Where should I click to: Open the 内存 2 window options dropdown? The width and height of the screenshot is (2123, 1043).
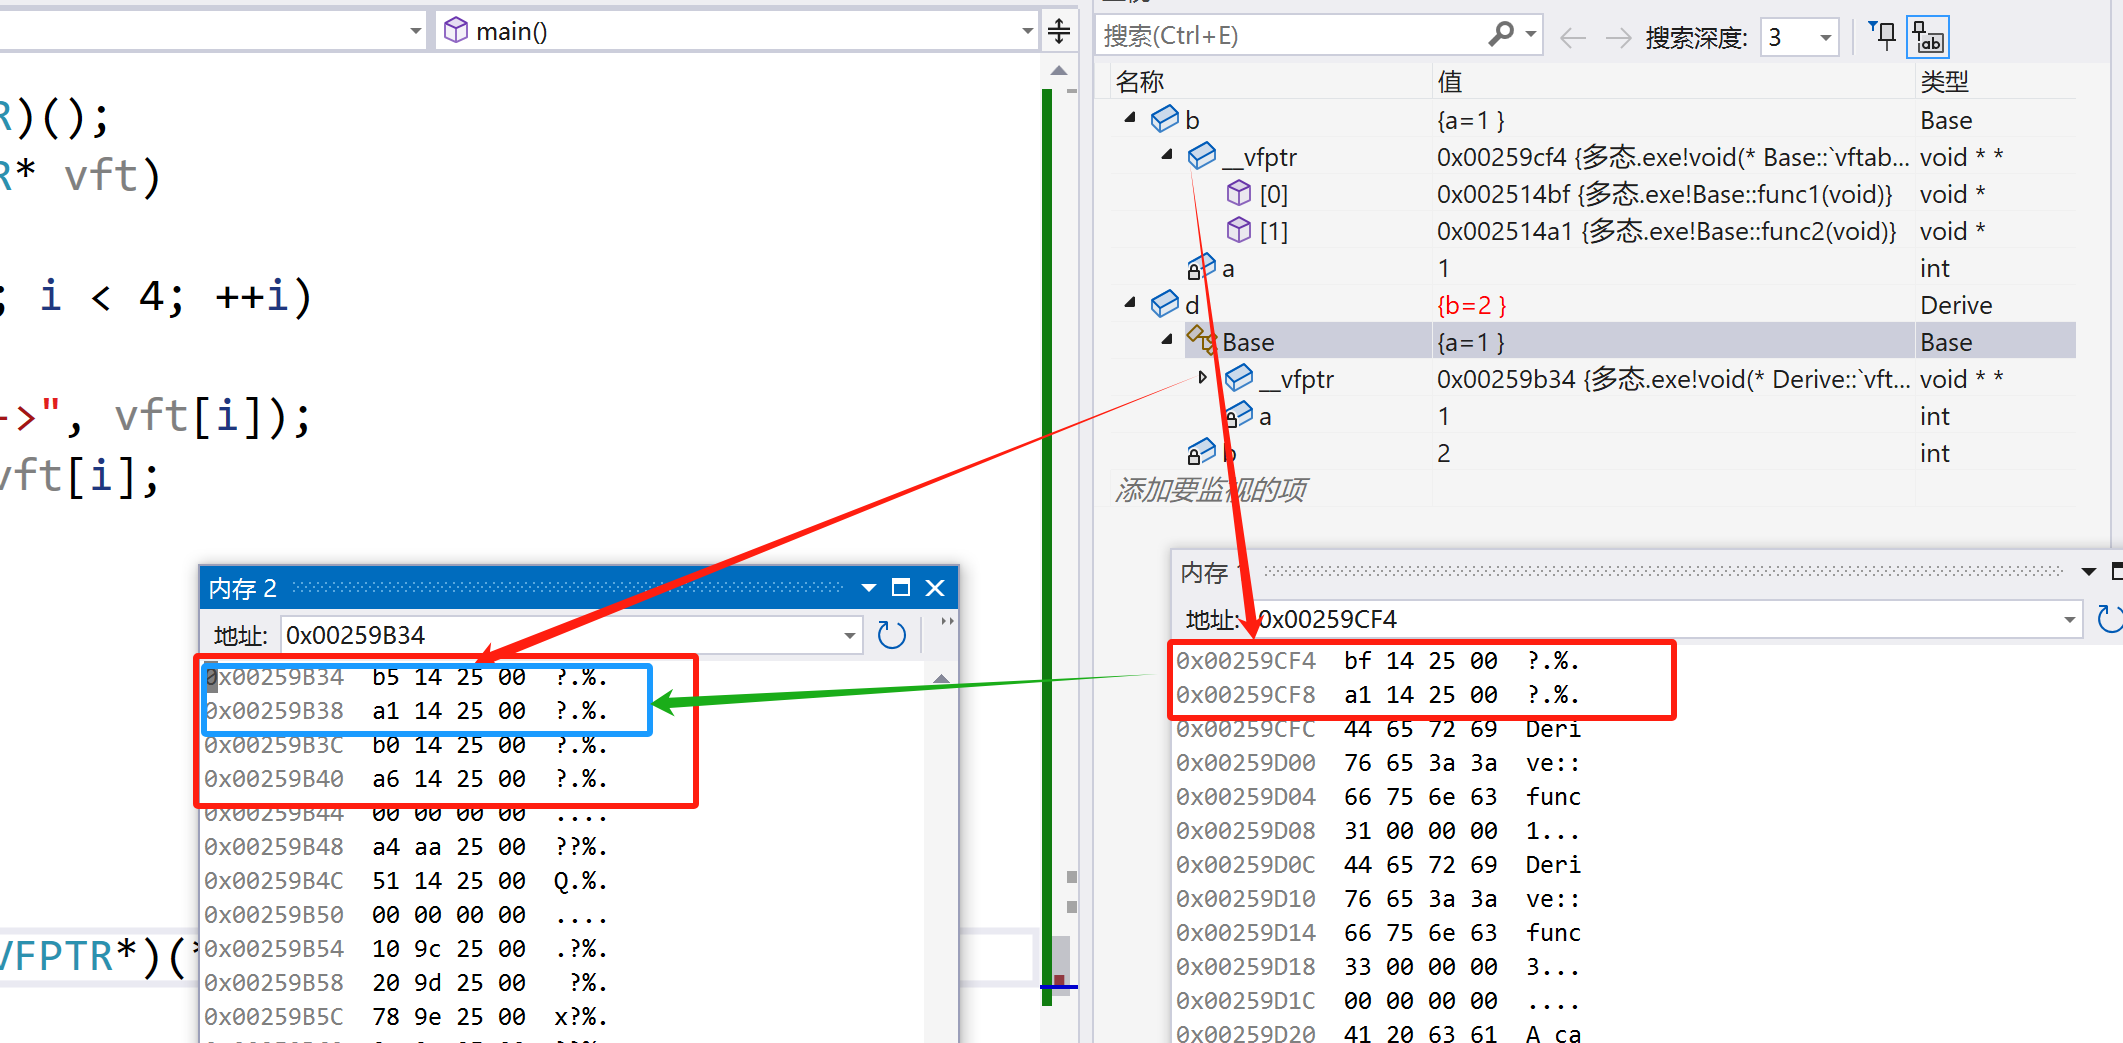coord(868,588)
